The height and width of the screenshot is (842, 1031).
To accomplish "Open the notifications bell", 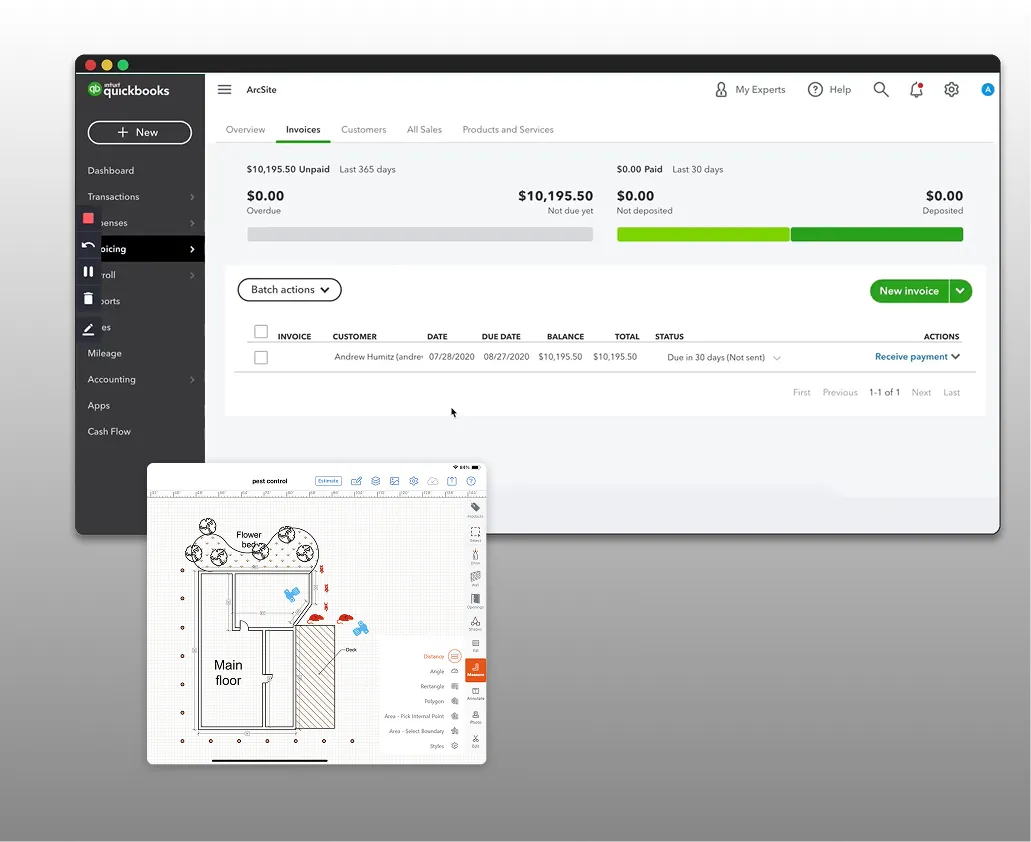I will pos(917,90).
